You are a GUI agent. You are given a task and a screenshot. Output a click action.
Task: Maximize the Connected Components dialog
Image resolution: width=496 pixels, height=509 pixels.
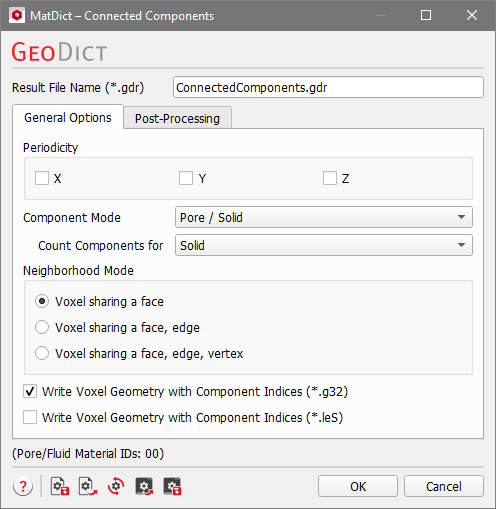[x=426, y=15]
